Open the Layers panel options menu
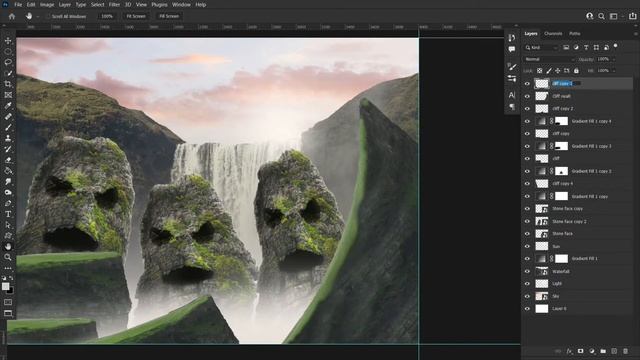 pos(636,33)
